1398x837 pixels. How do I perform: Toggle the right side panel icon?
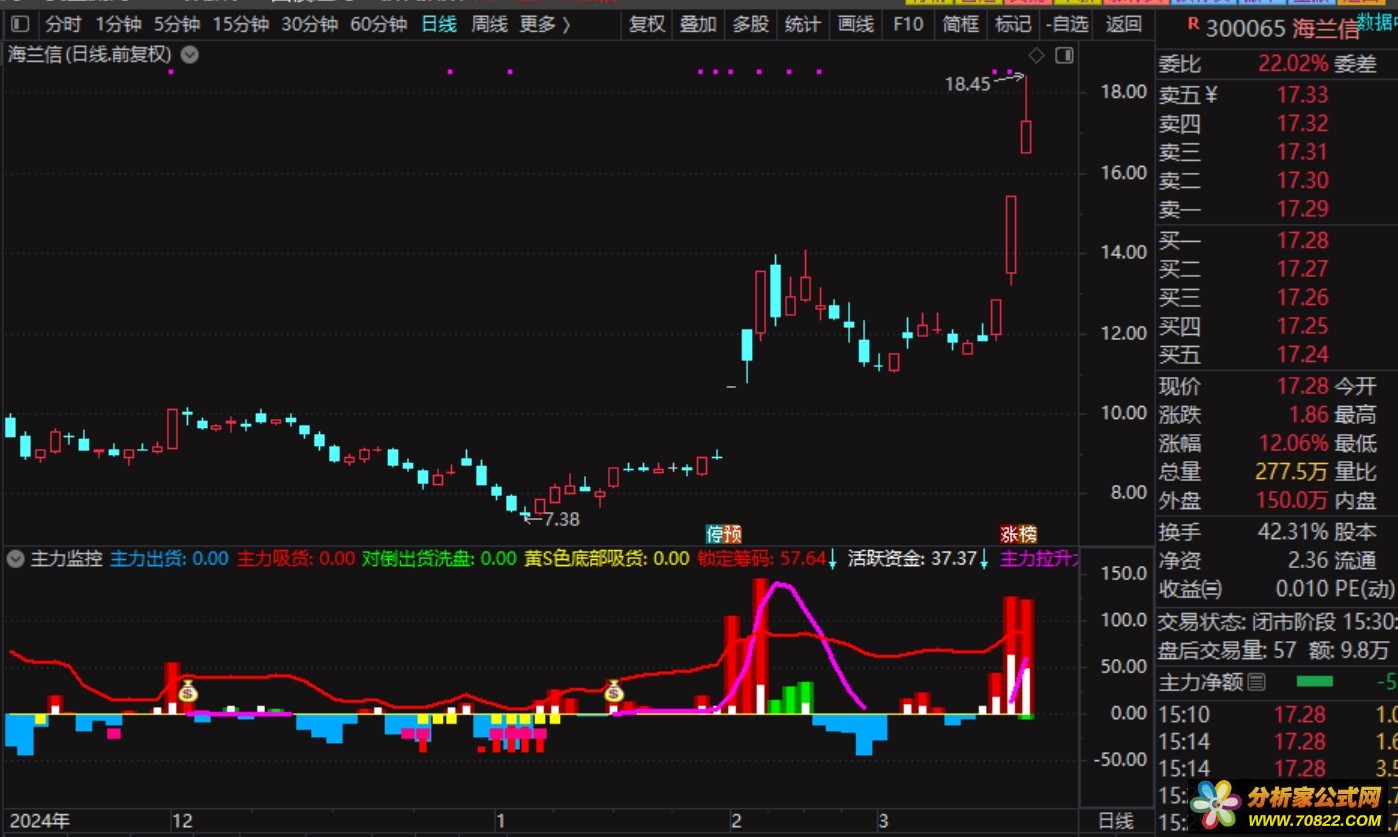(1064, 55)
